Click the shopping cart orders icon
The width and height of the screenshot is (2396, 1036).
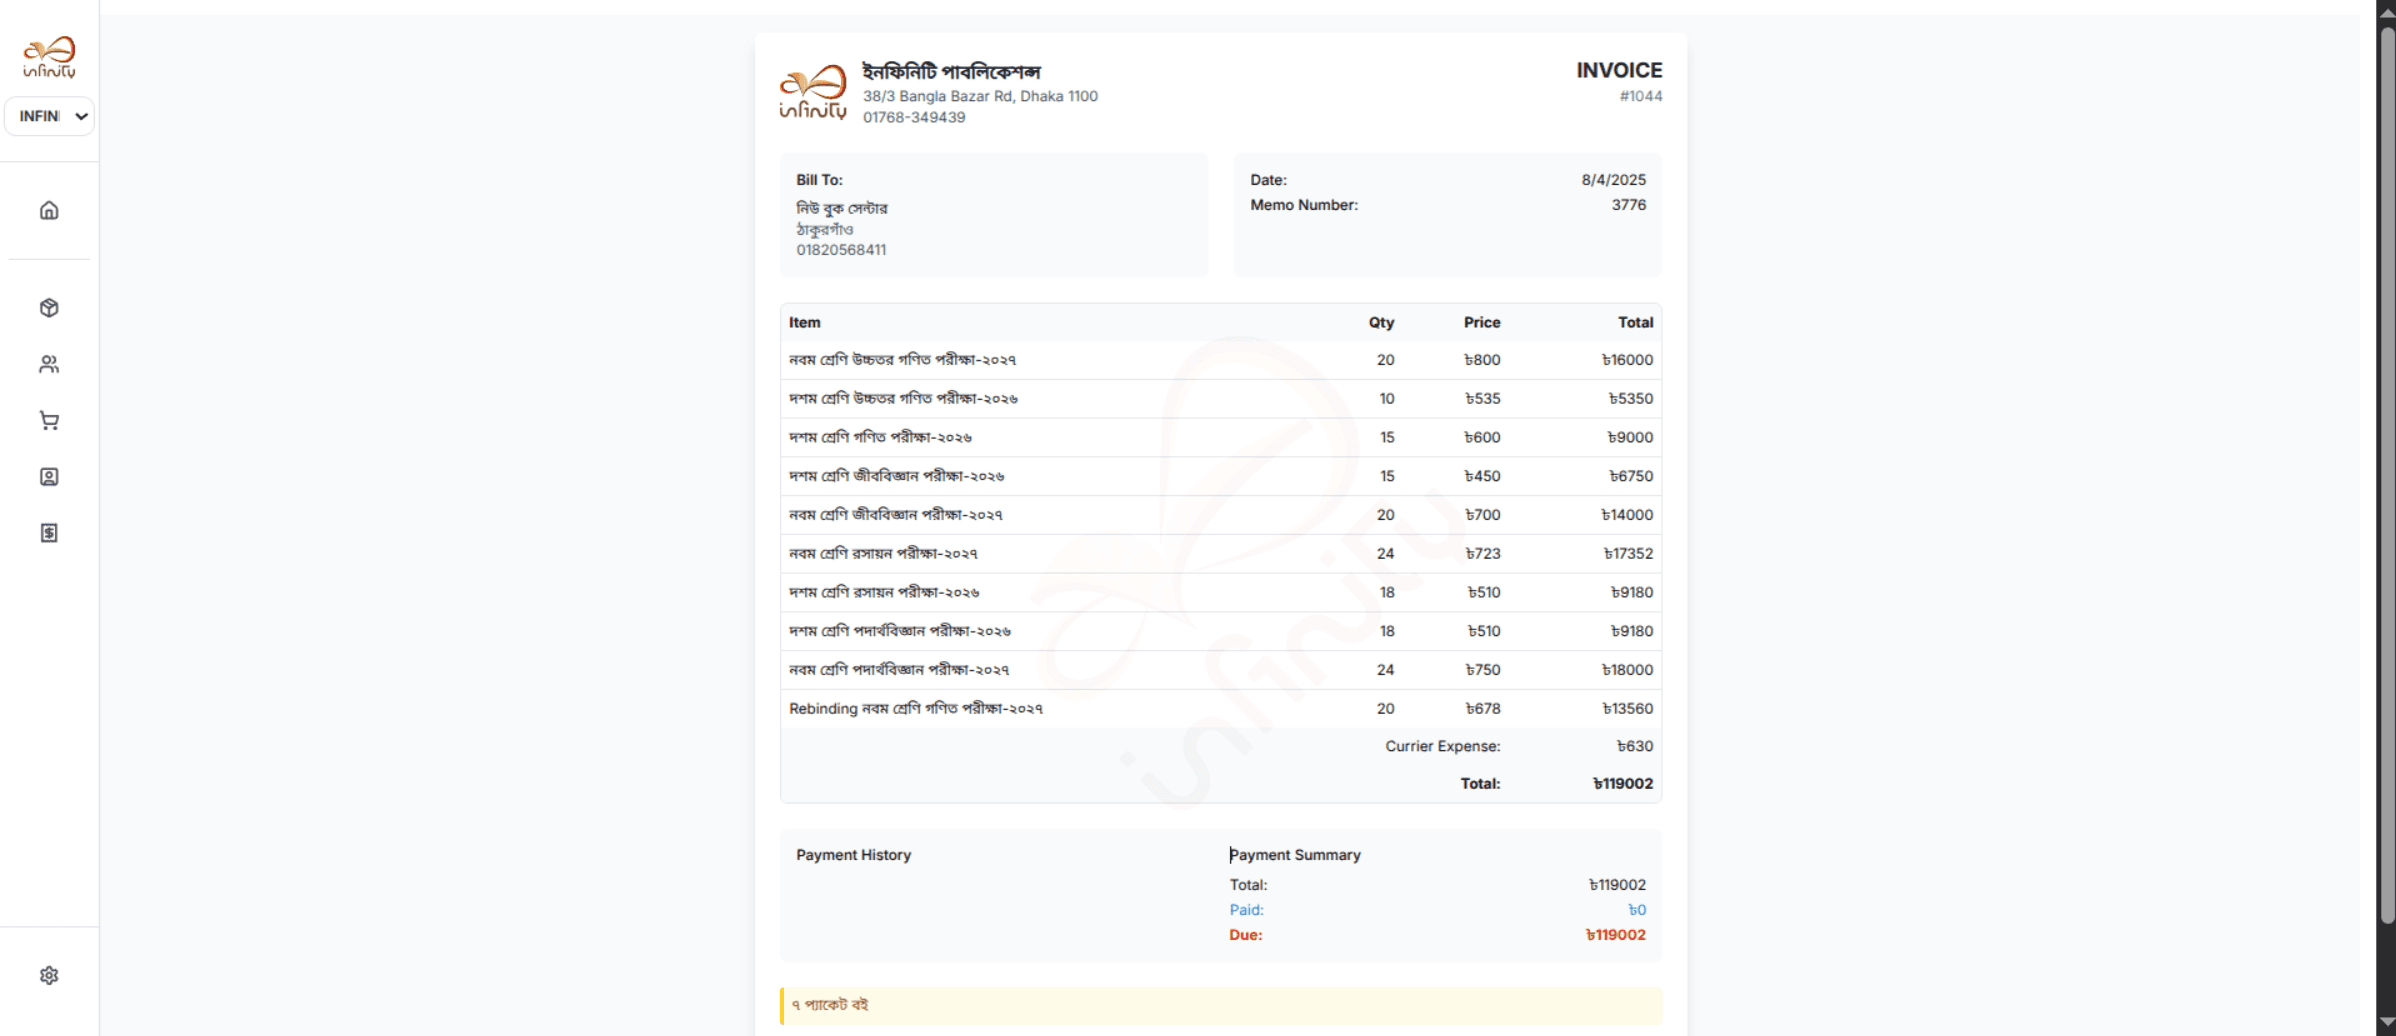48,420
